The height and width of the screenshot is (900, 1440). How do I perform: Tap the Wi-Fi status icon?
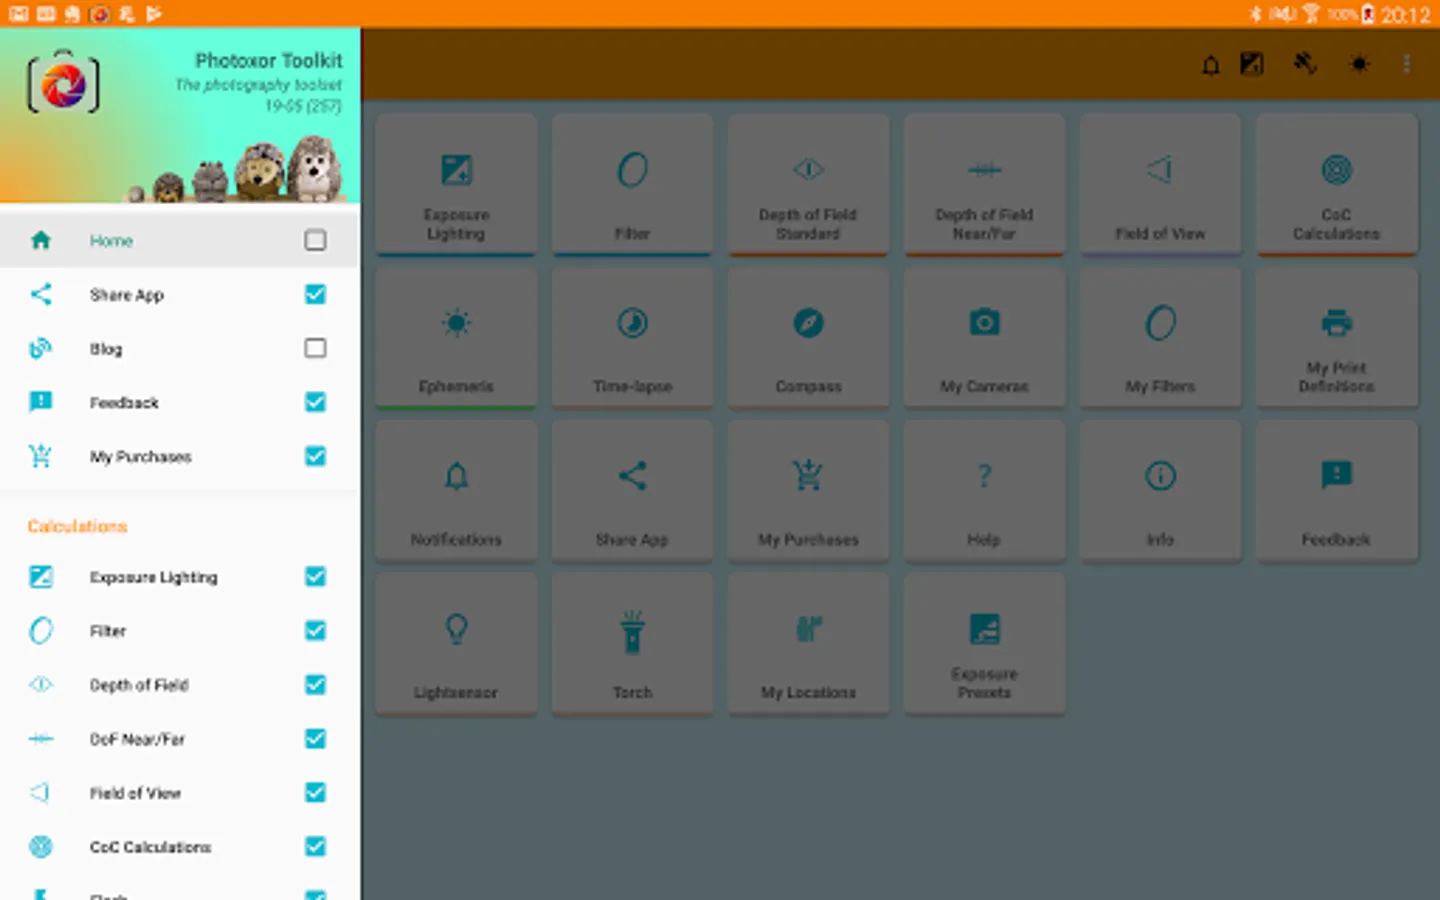(1311, 14)
